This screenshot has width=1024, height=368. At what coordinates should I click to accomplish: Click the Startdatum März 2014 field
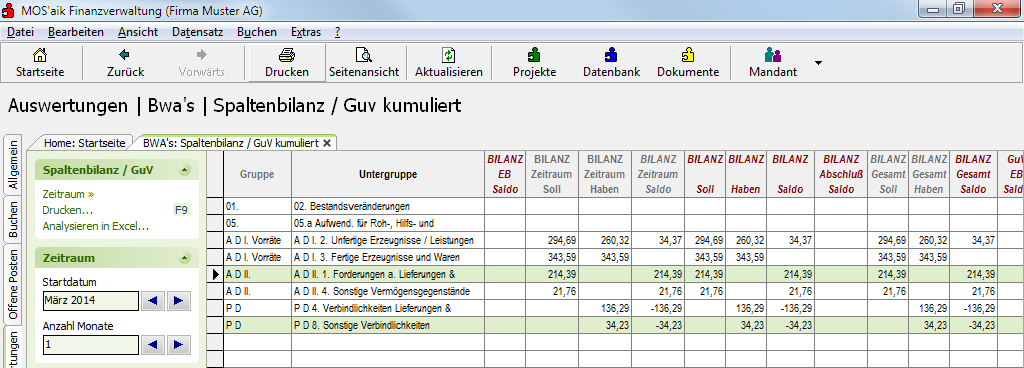(x=91, y=301)
